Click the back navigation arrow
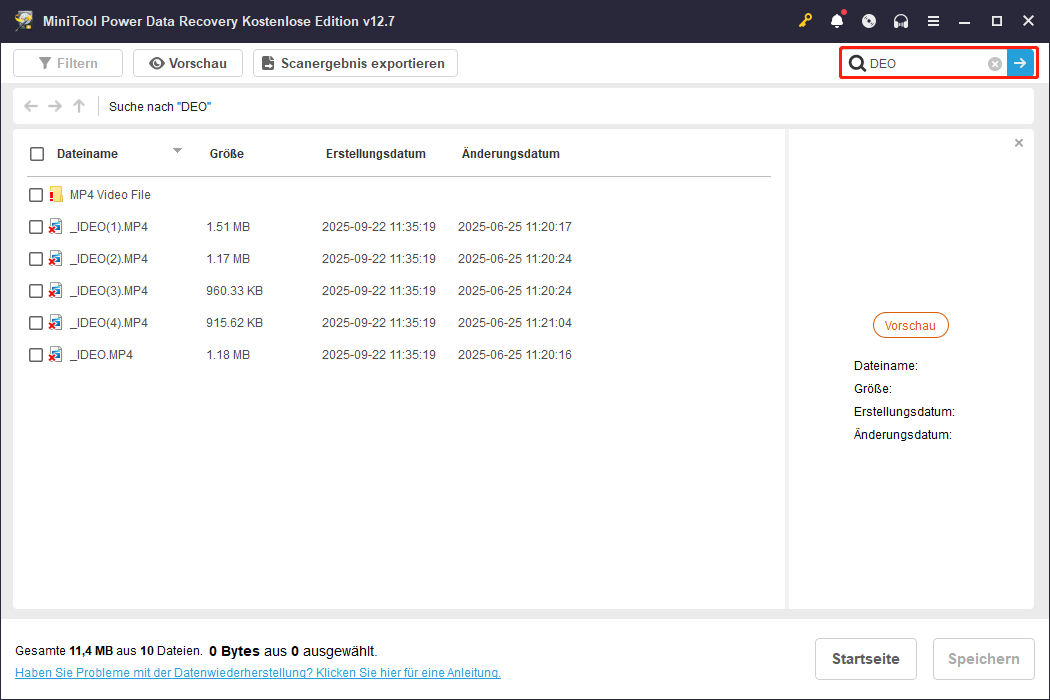Viewport: 1050px width, 700px height. pos(30,106)
